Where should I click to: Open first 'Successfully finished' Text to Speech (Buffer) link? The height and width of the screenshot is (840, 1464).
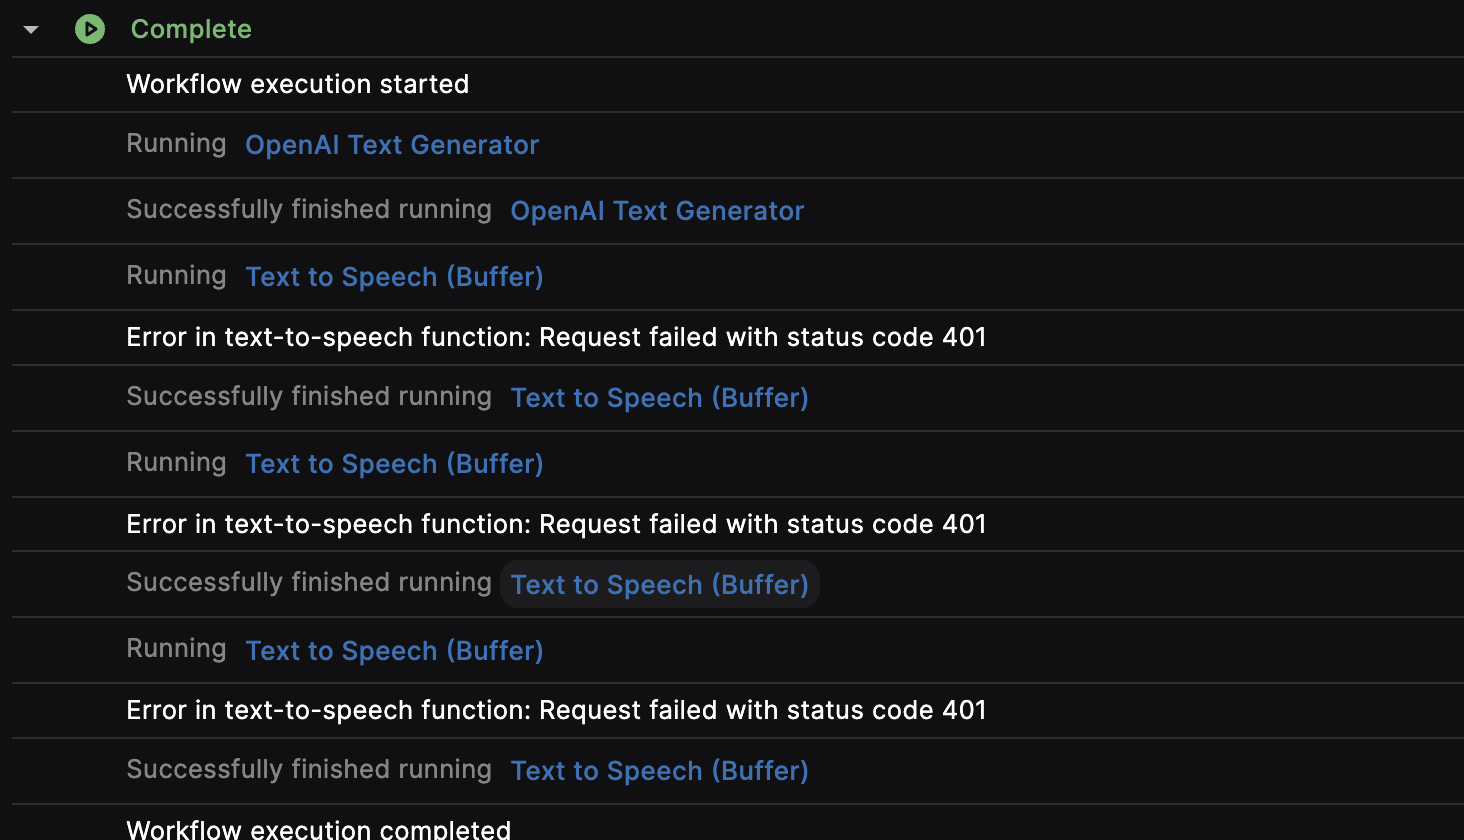659,398
